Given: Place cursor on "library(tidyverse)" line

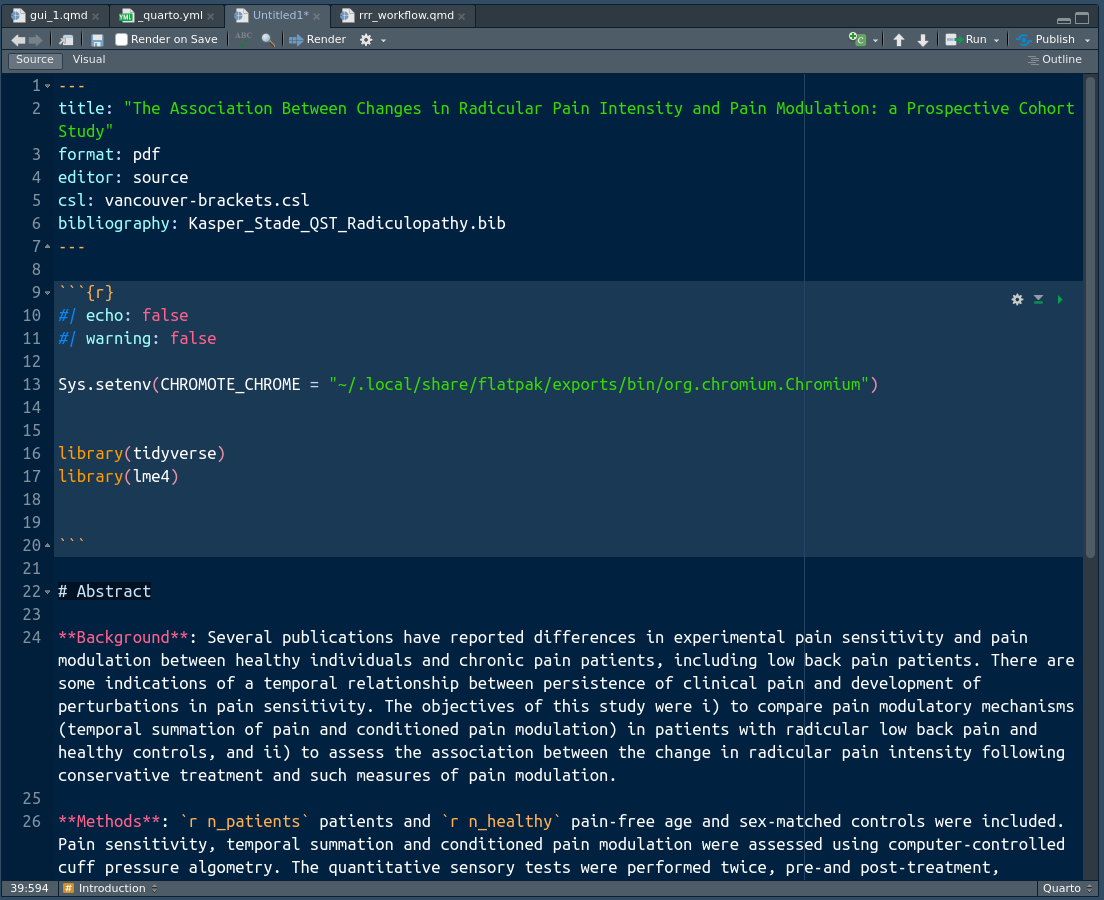Looking at the screenshot, I should [142, 454].
